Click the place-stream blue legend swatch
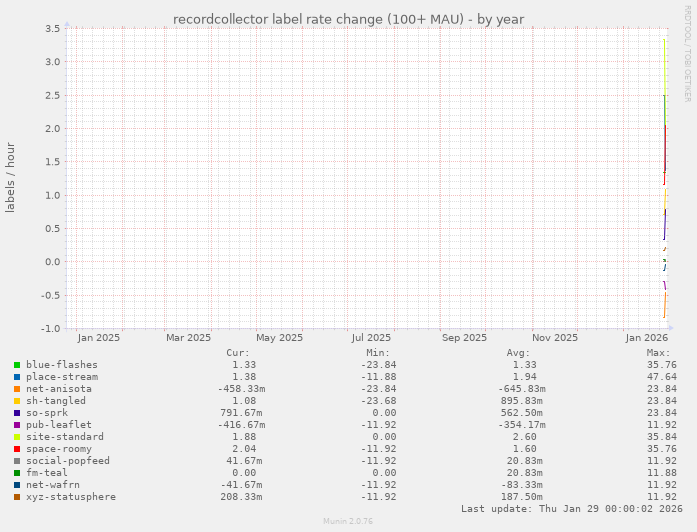Screen dimensions: 697x532 pyautogui.click(x=17, y=377)
